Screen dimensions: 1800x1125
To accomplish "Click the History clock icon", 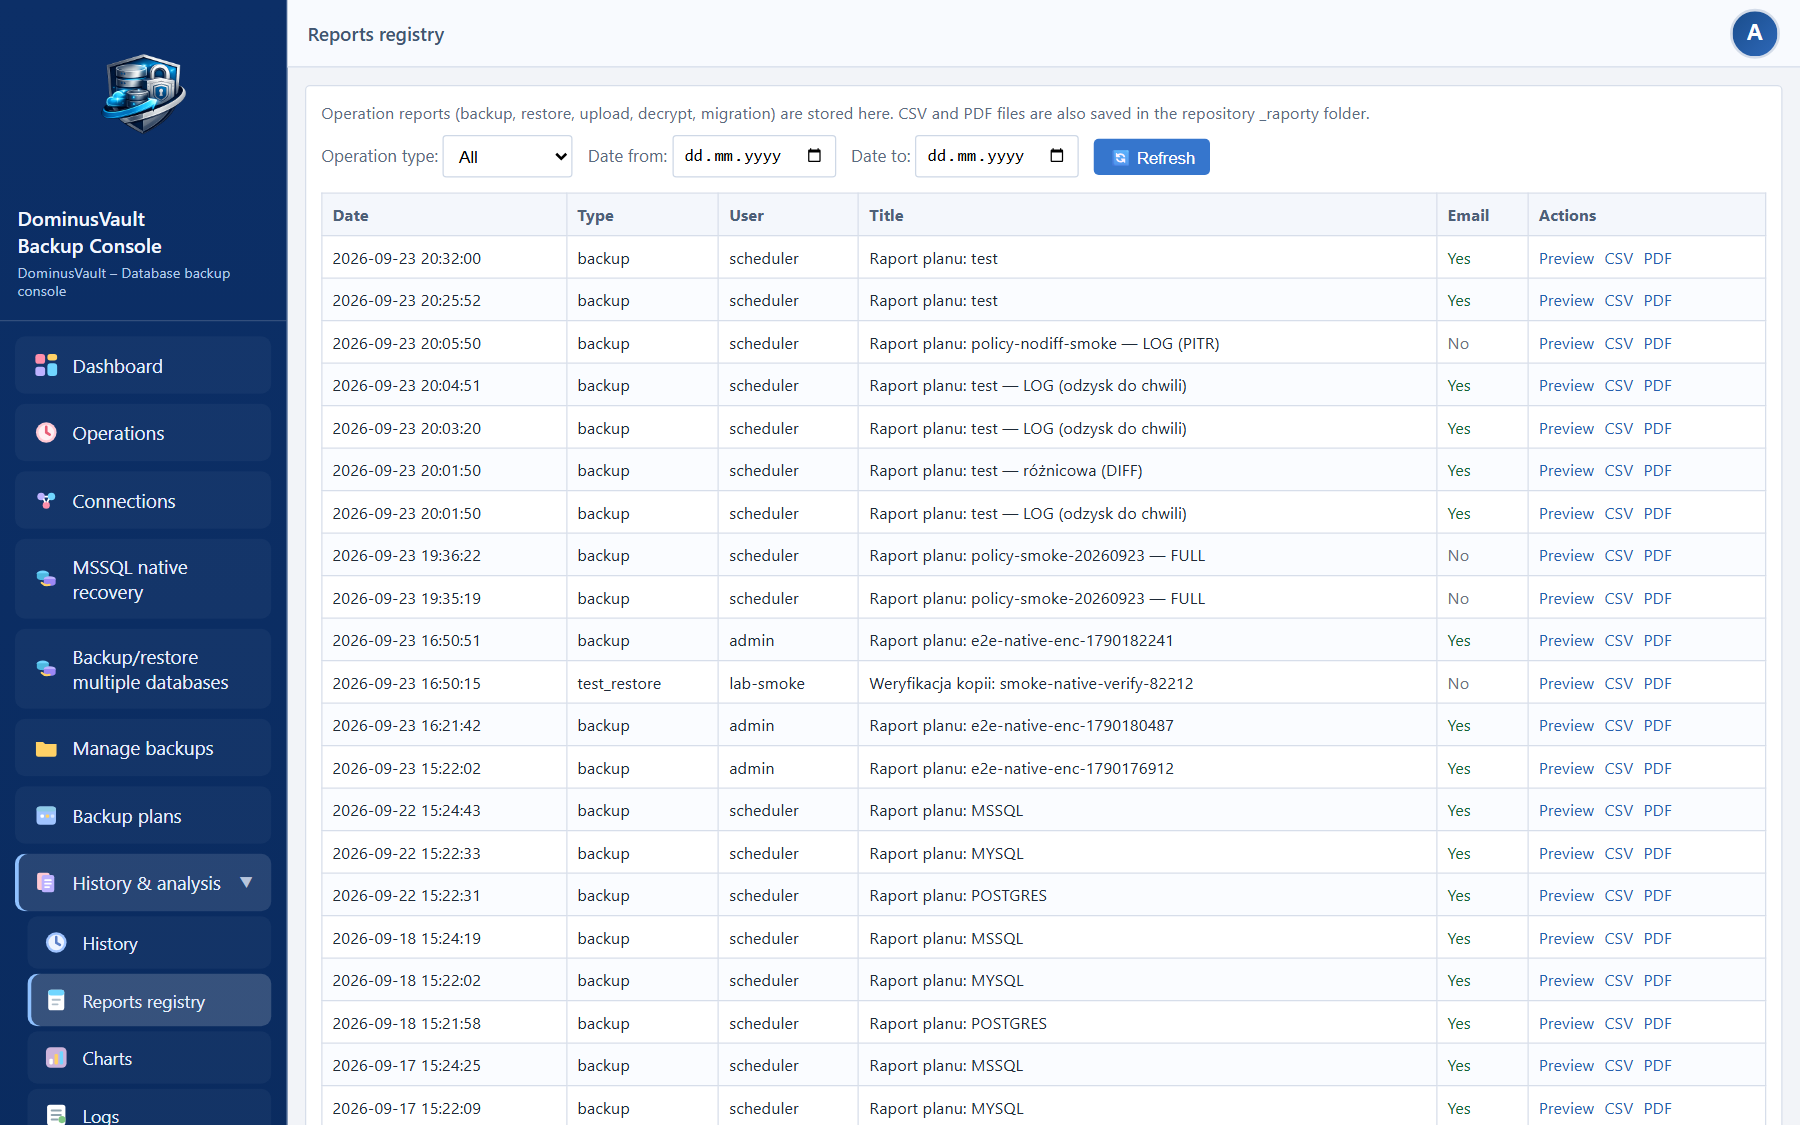I will [x=57, y=943].
